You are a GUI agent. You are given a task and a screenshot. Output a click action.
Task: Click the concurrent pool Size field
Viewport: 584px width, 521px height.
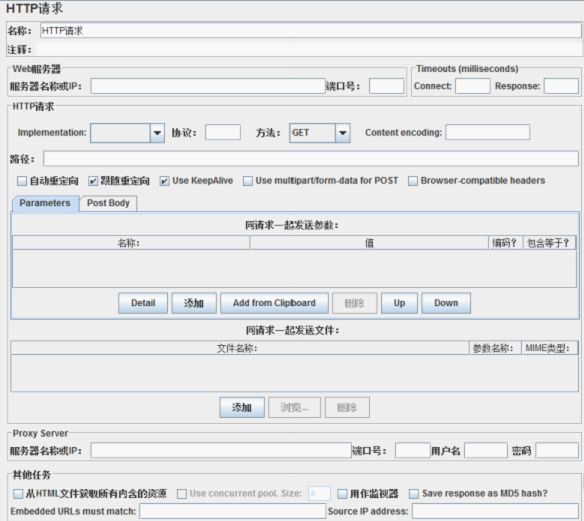tap(319, 494)
